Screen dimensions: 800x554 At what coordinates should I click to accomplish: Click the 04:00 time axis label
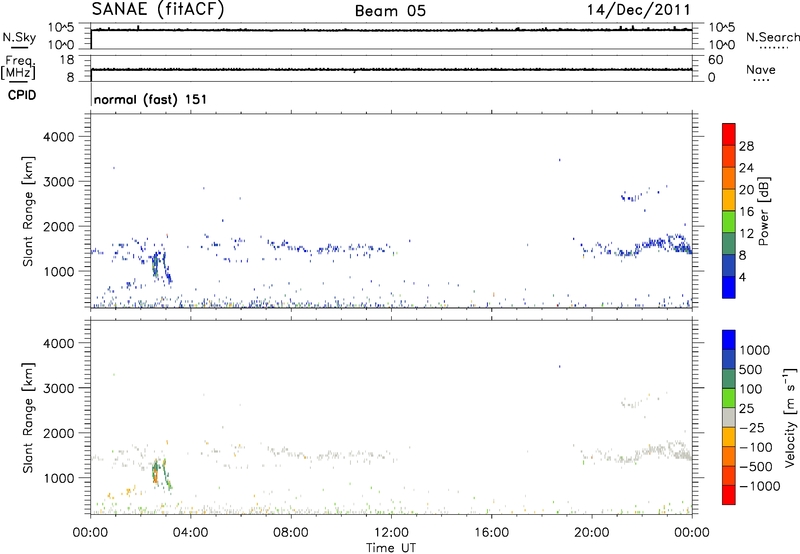pos(191,533)
